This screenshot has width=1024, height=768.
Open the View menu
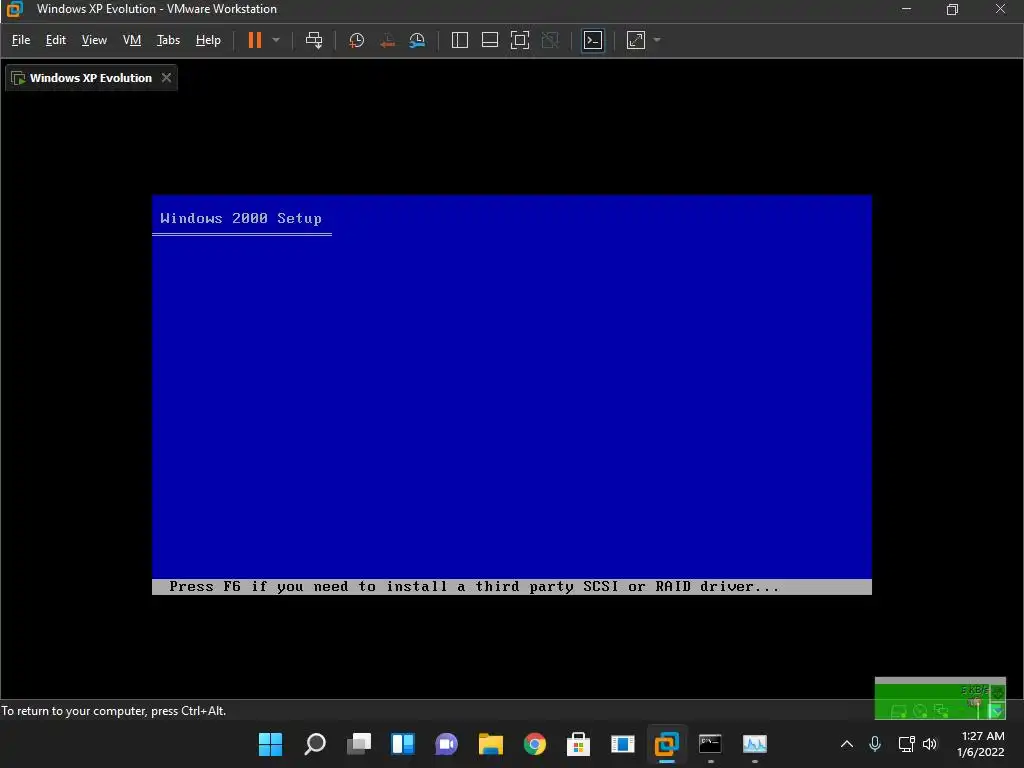point(94,40)
